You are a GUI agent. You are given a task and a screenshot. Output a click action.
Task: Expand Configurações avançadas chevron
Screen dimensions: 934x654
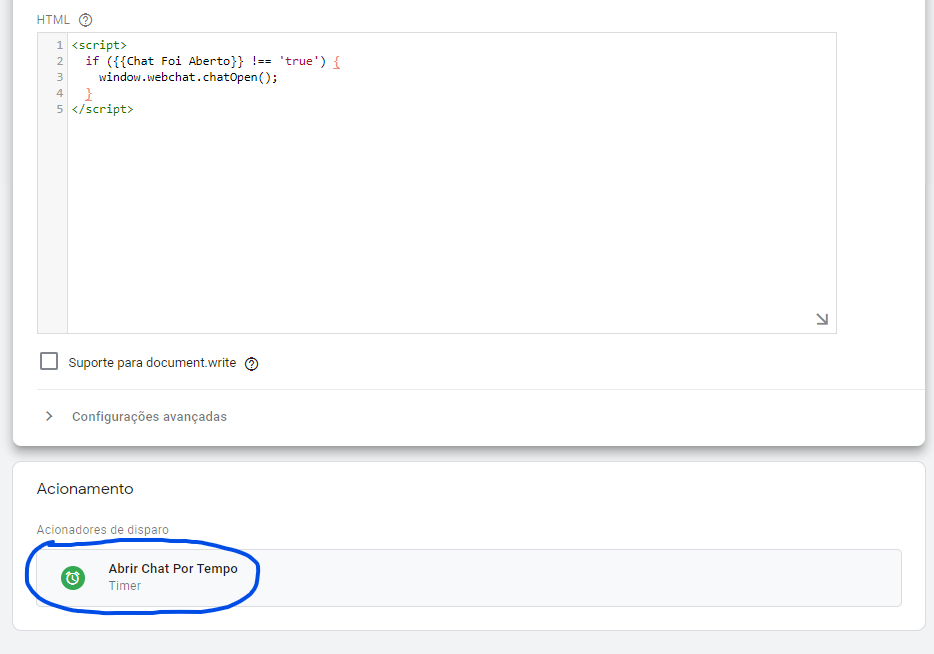49,416
